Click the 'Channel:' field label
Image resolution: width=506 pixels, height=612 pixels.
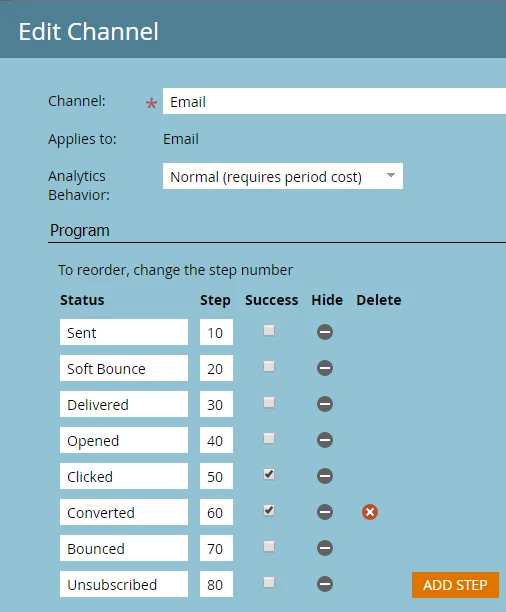pos(77,101)
